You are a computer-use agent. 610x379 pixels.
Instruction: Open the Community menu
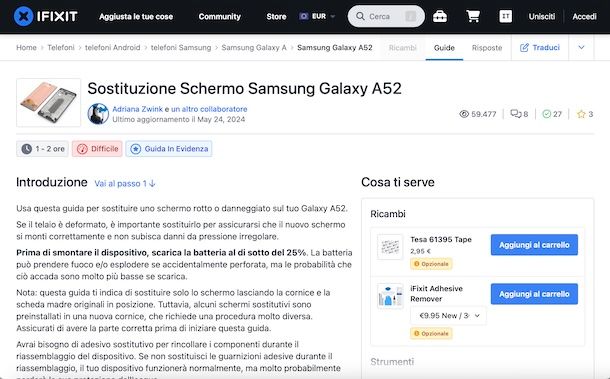click(x=219, y=17)
